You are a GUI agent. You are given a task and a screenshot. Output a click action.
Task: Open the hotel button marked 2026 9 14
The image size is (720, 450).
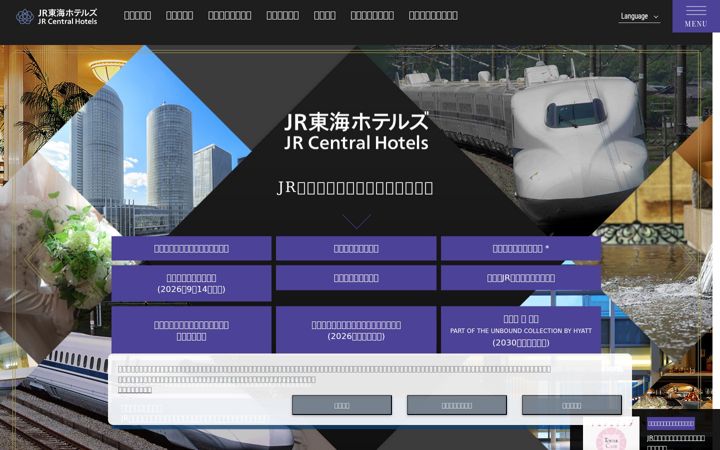191,283
